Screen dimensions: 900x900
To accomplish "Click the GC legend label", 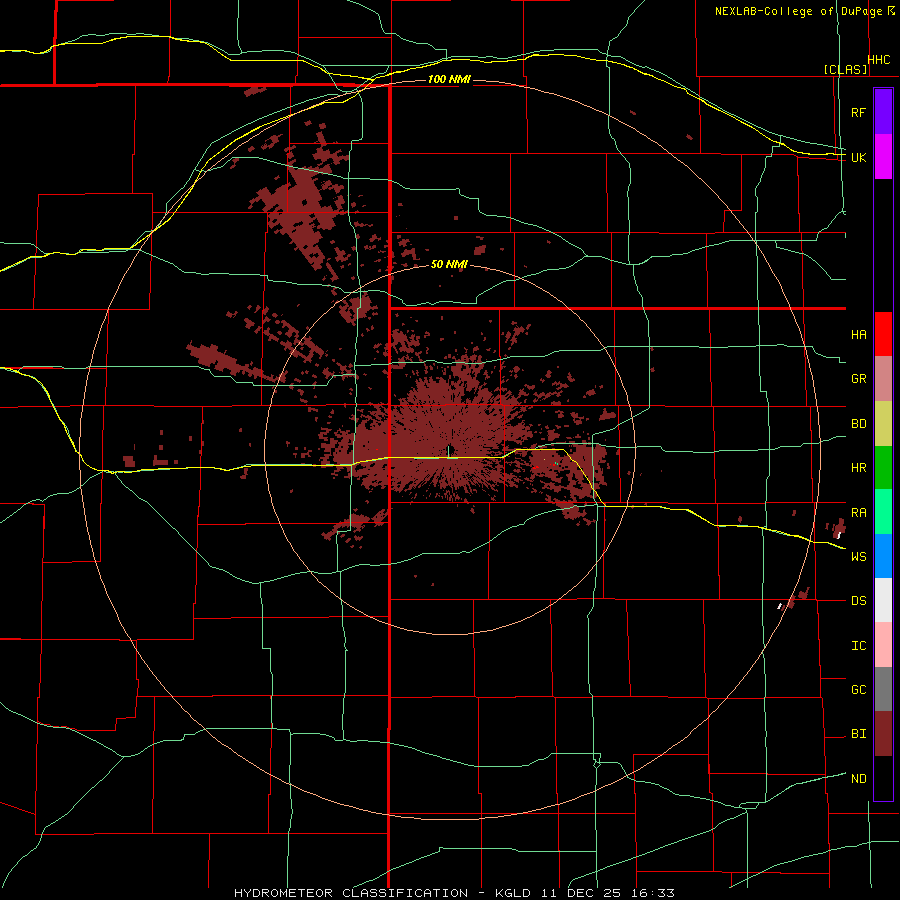I will (858, 690).
